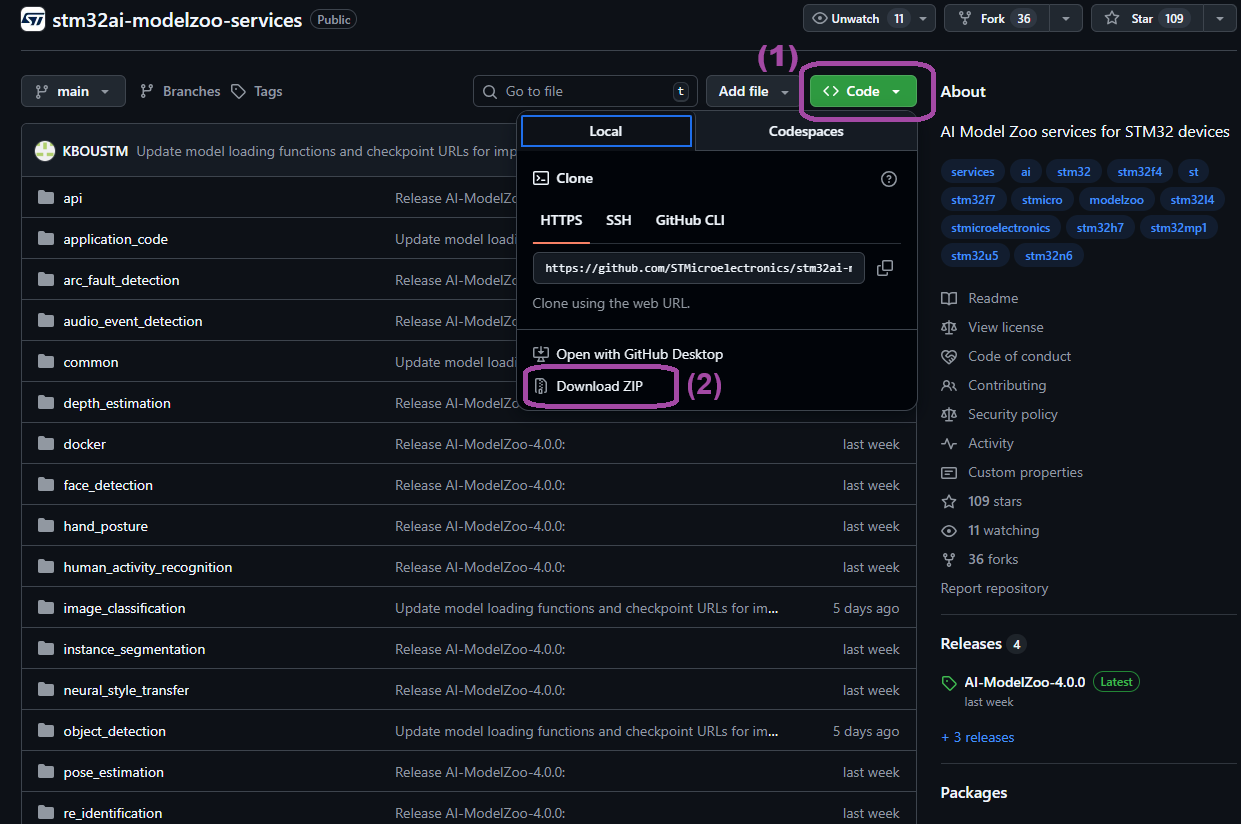
Task: Open the stm32ai-modelzoo-services repository title link
Action: pos(177,20)
